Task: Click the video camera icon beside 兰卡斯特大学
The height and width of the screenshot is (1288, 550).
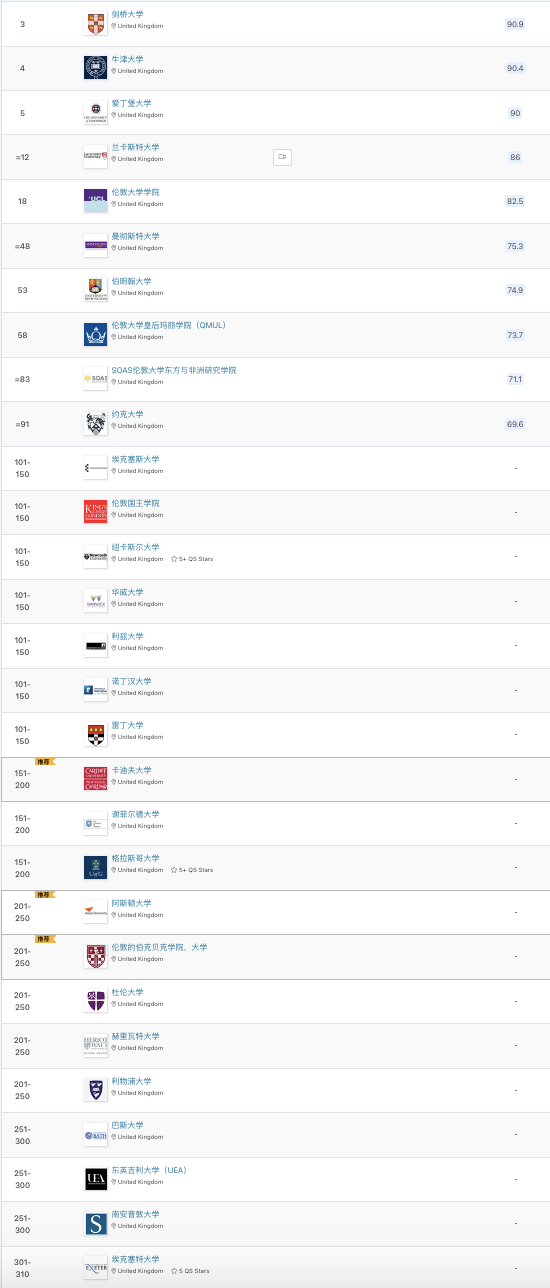Action: (x=282, y=157)
